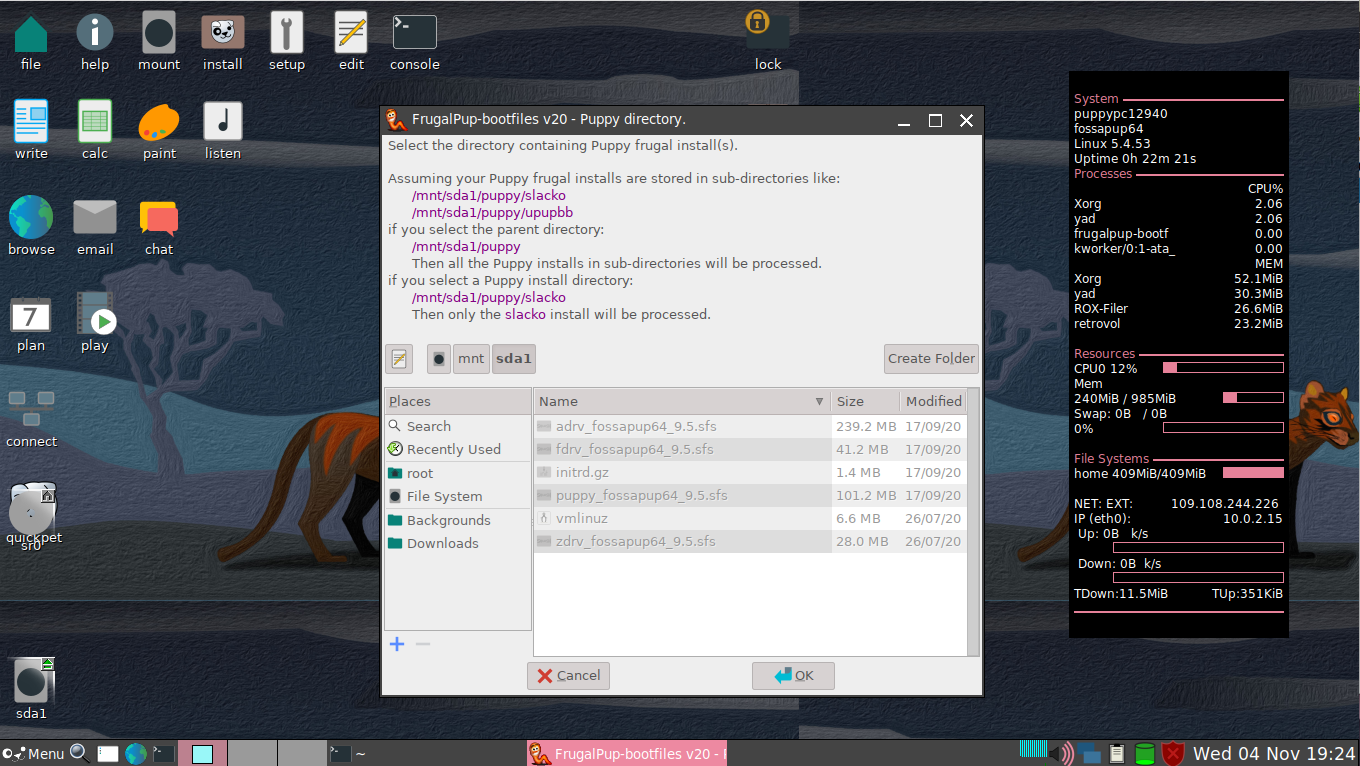Open Backgrounds bookmark in Places

[x=457, y=520]
